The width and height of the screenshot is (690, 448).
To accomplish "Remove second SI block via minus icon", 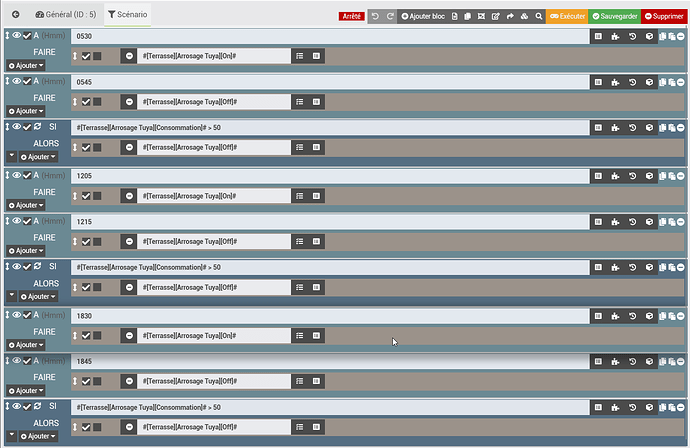I will point(681,267).
